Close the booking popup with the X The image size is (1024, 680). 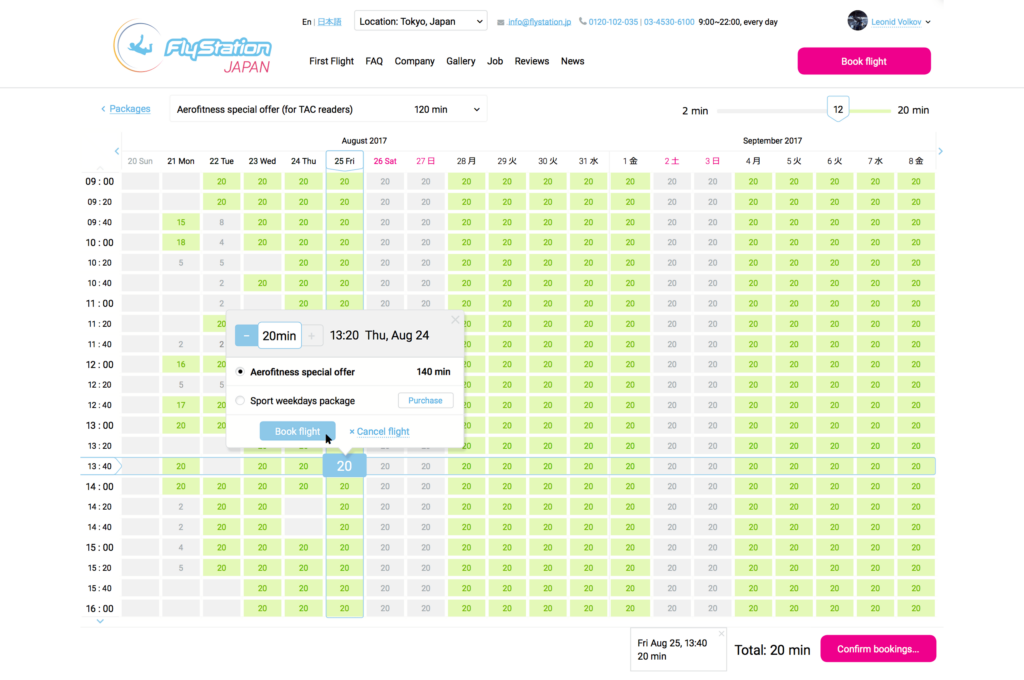click(x=456, y=320)
